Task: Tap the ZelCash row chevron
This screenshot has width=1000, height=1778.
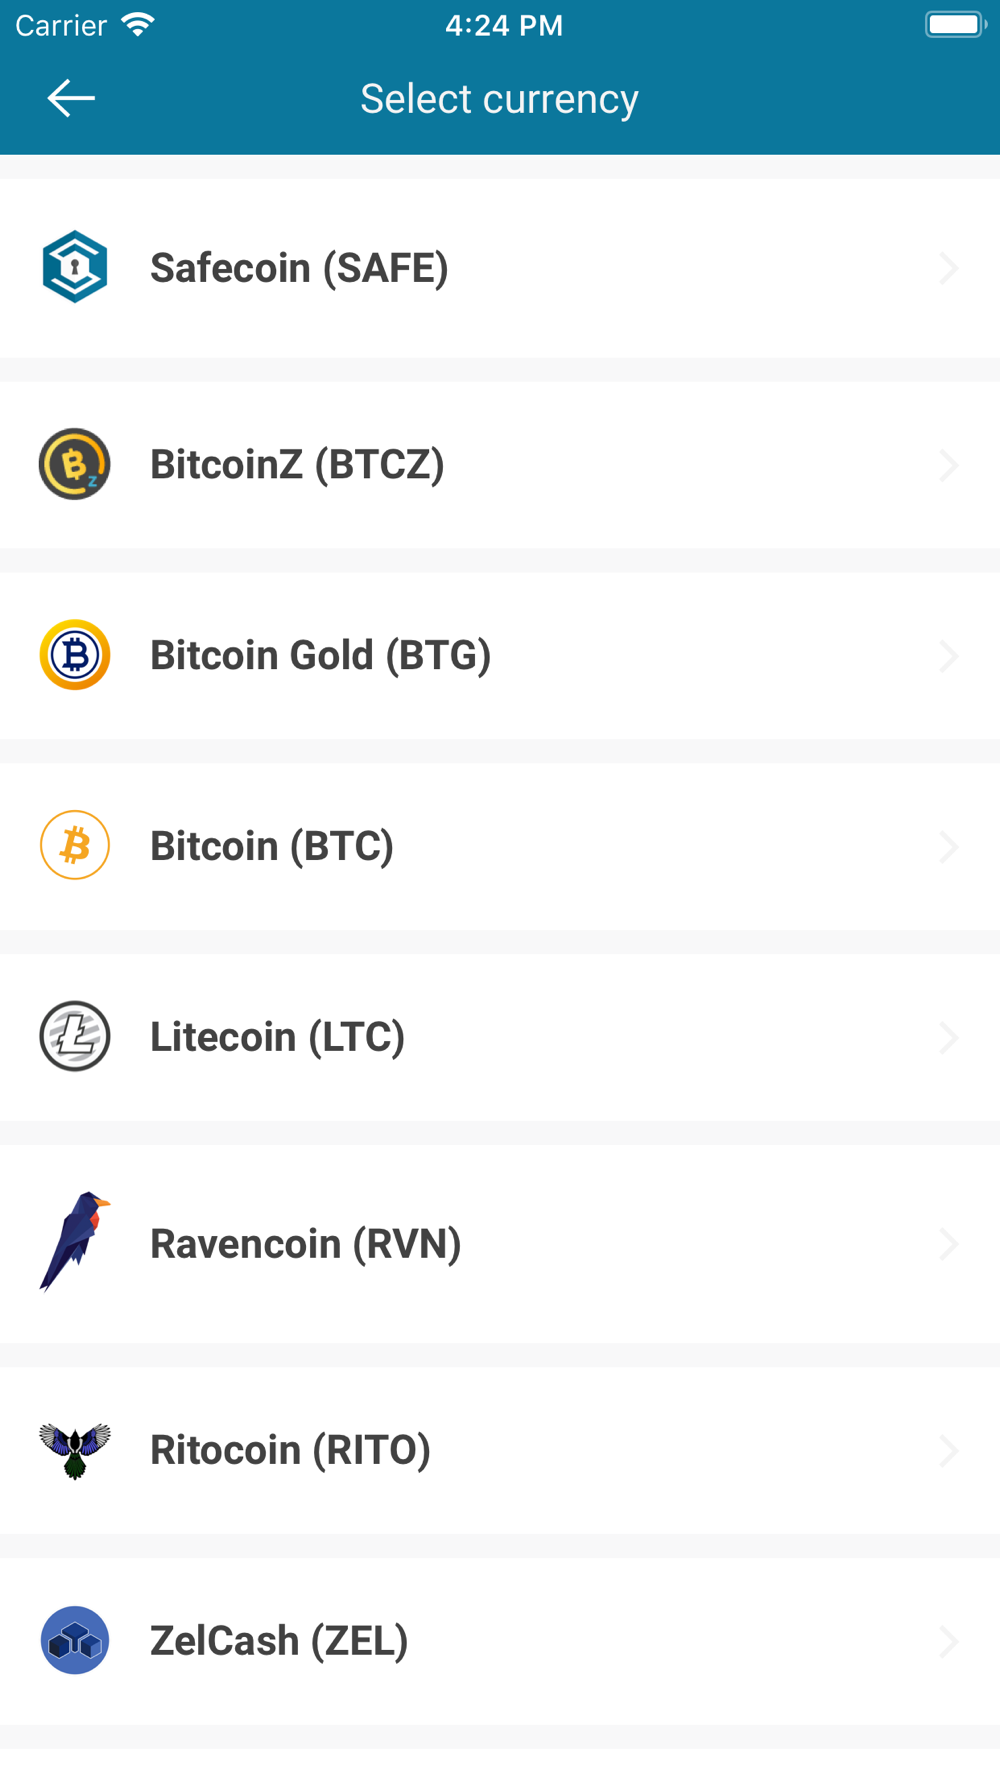Action: 949,1641
